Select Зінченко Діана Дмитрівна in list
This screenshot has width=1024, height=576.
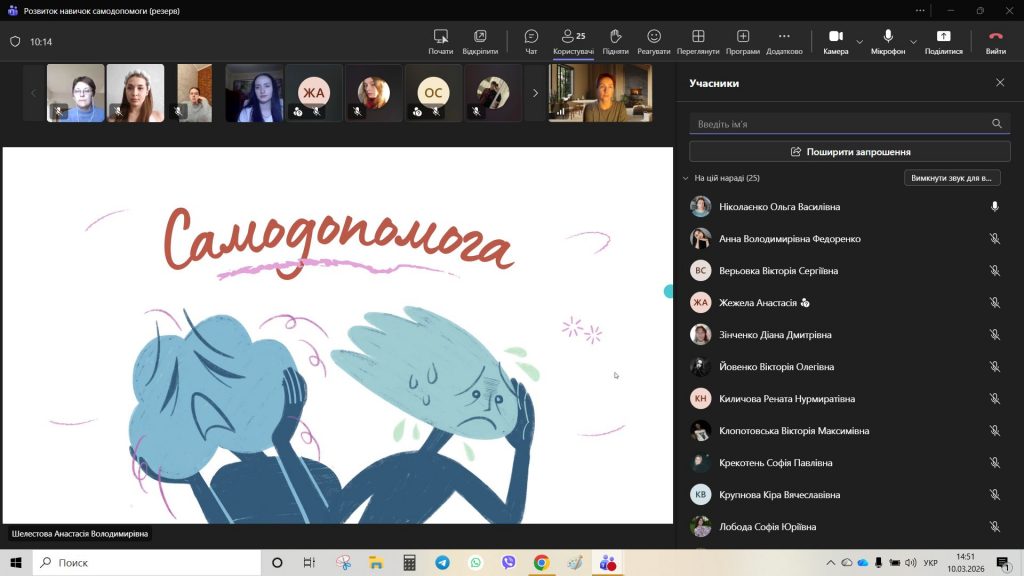[775, 335]
